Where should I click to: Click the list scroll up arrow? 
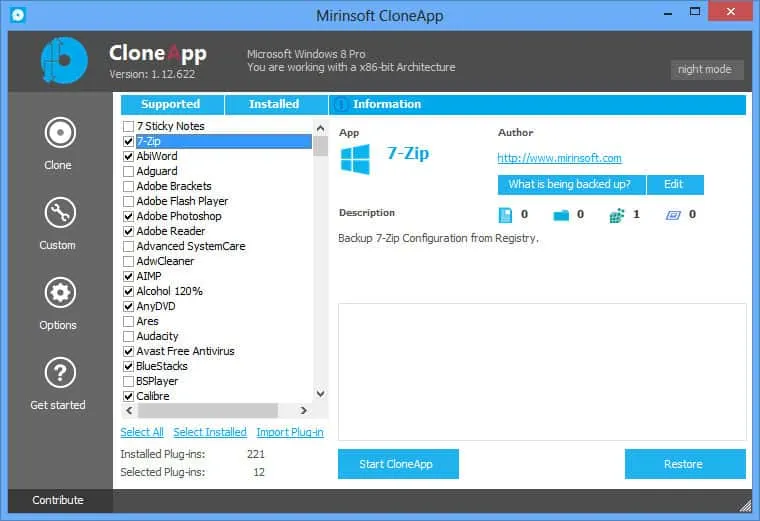(320, 128)
